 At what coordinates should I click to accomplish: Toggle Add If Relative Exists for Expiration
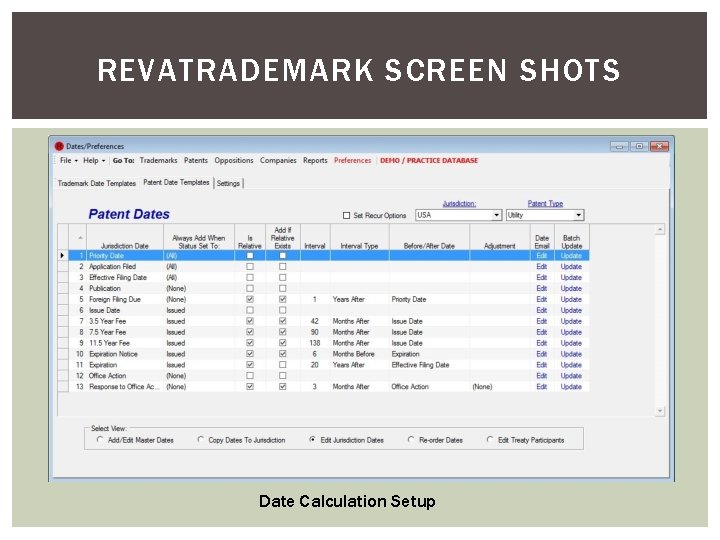pos(282,365)
